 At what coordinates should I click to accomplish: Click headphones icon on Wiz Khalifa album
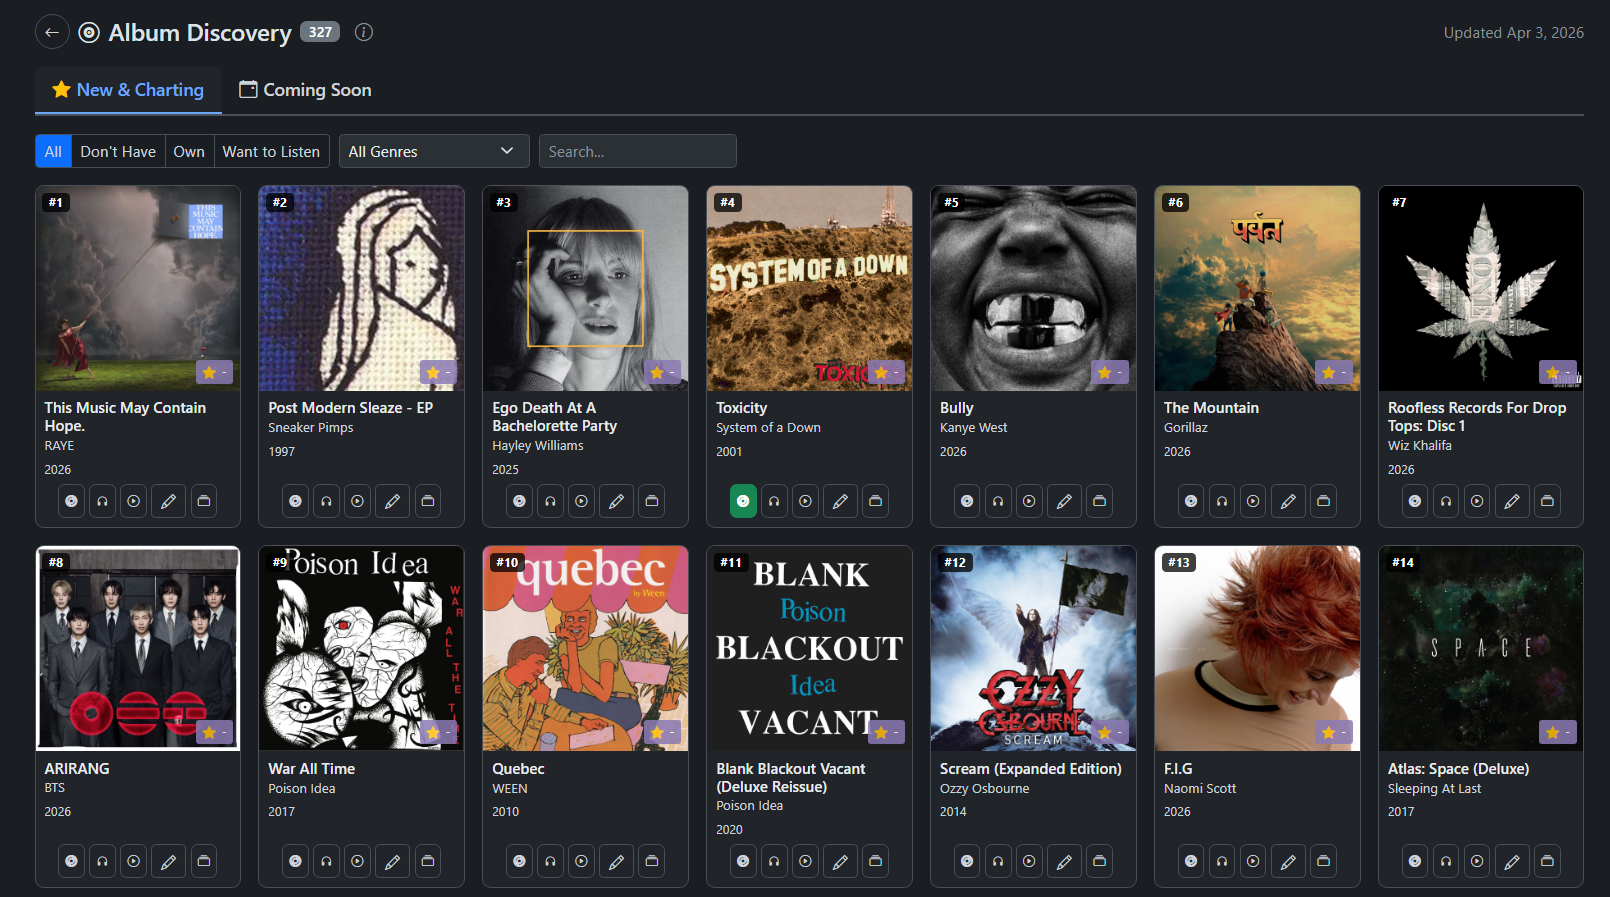point(1446,501)
